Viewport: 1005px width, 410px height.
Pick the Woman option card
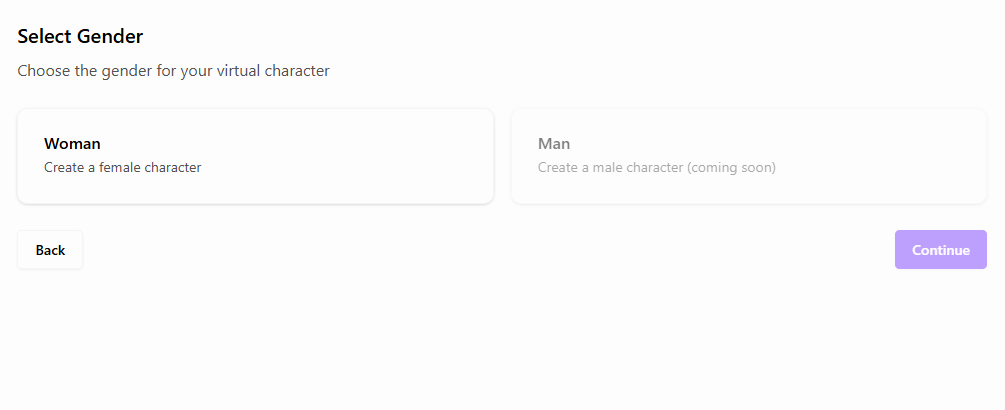[255, 156]
